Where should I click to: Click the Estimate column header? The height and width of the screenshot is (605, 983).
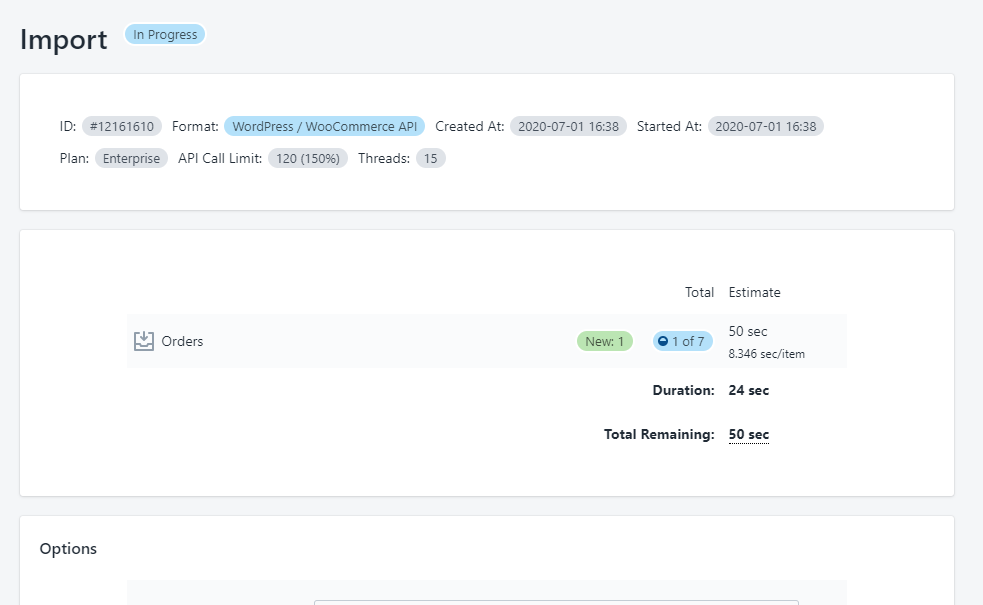(754, 293)
